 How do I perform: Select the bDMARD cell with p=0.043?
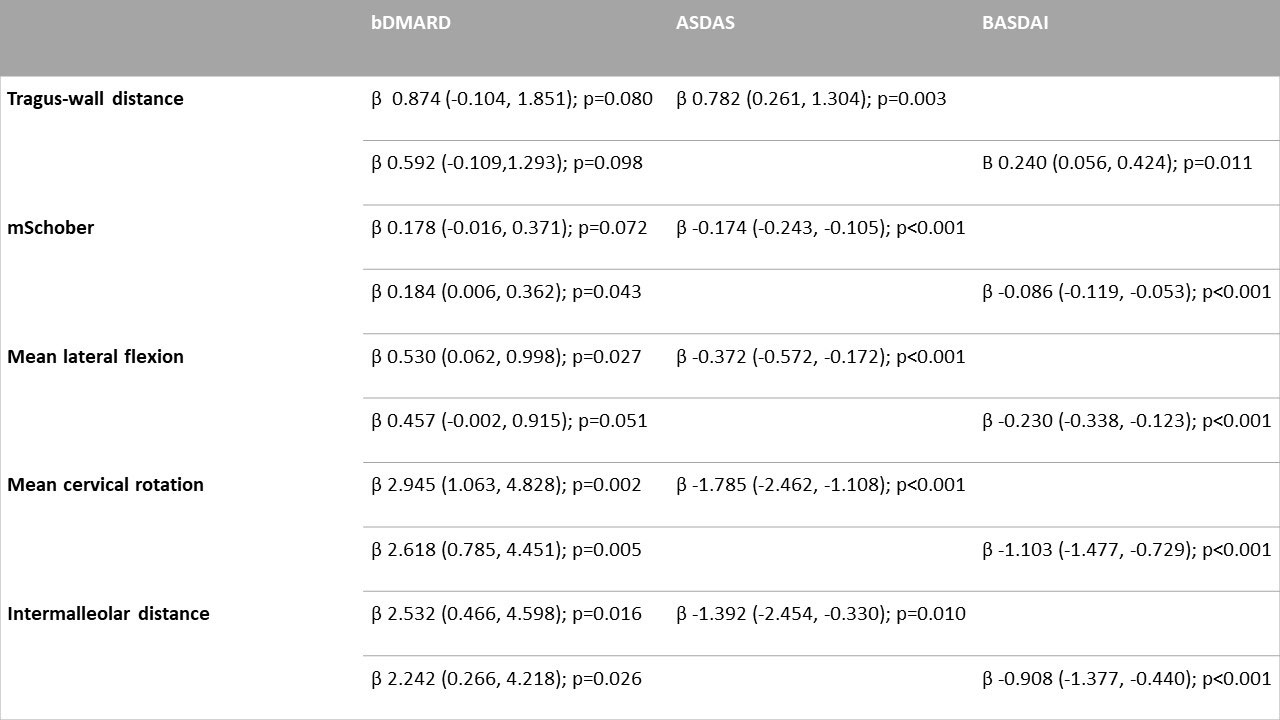click(506, 292)
